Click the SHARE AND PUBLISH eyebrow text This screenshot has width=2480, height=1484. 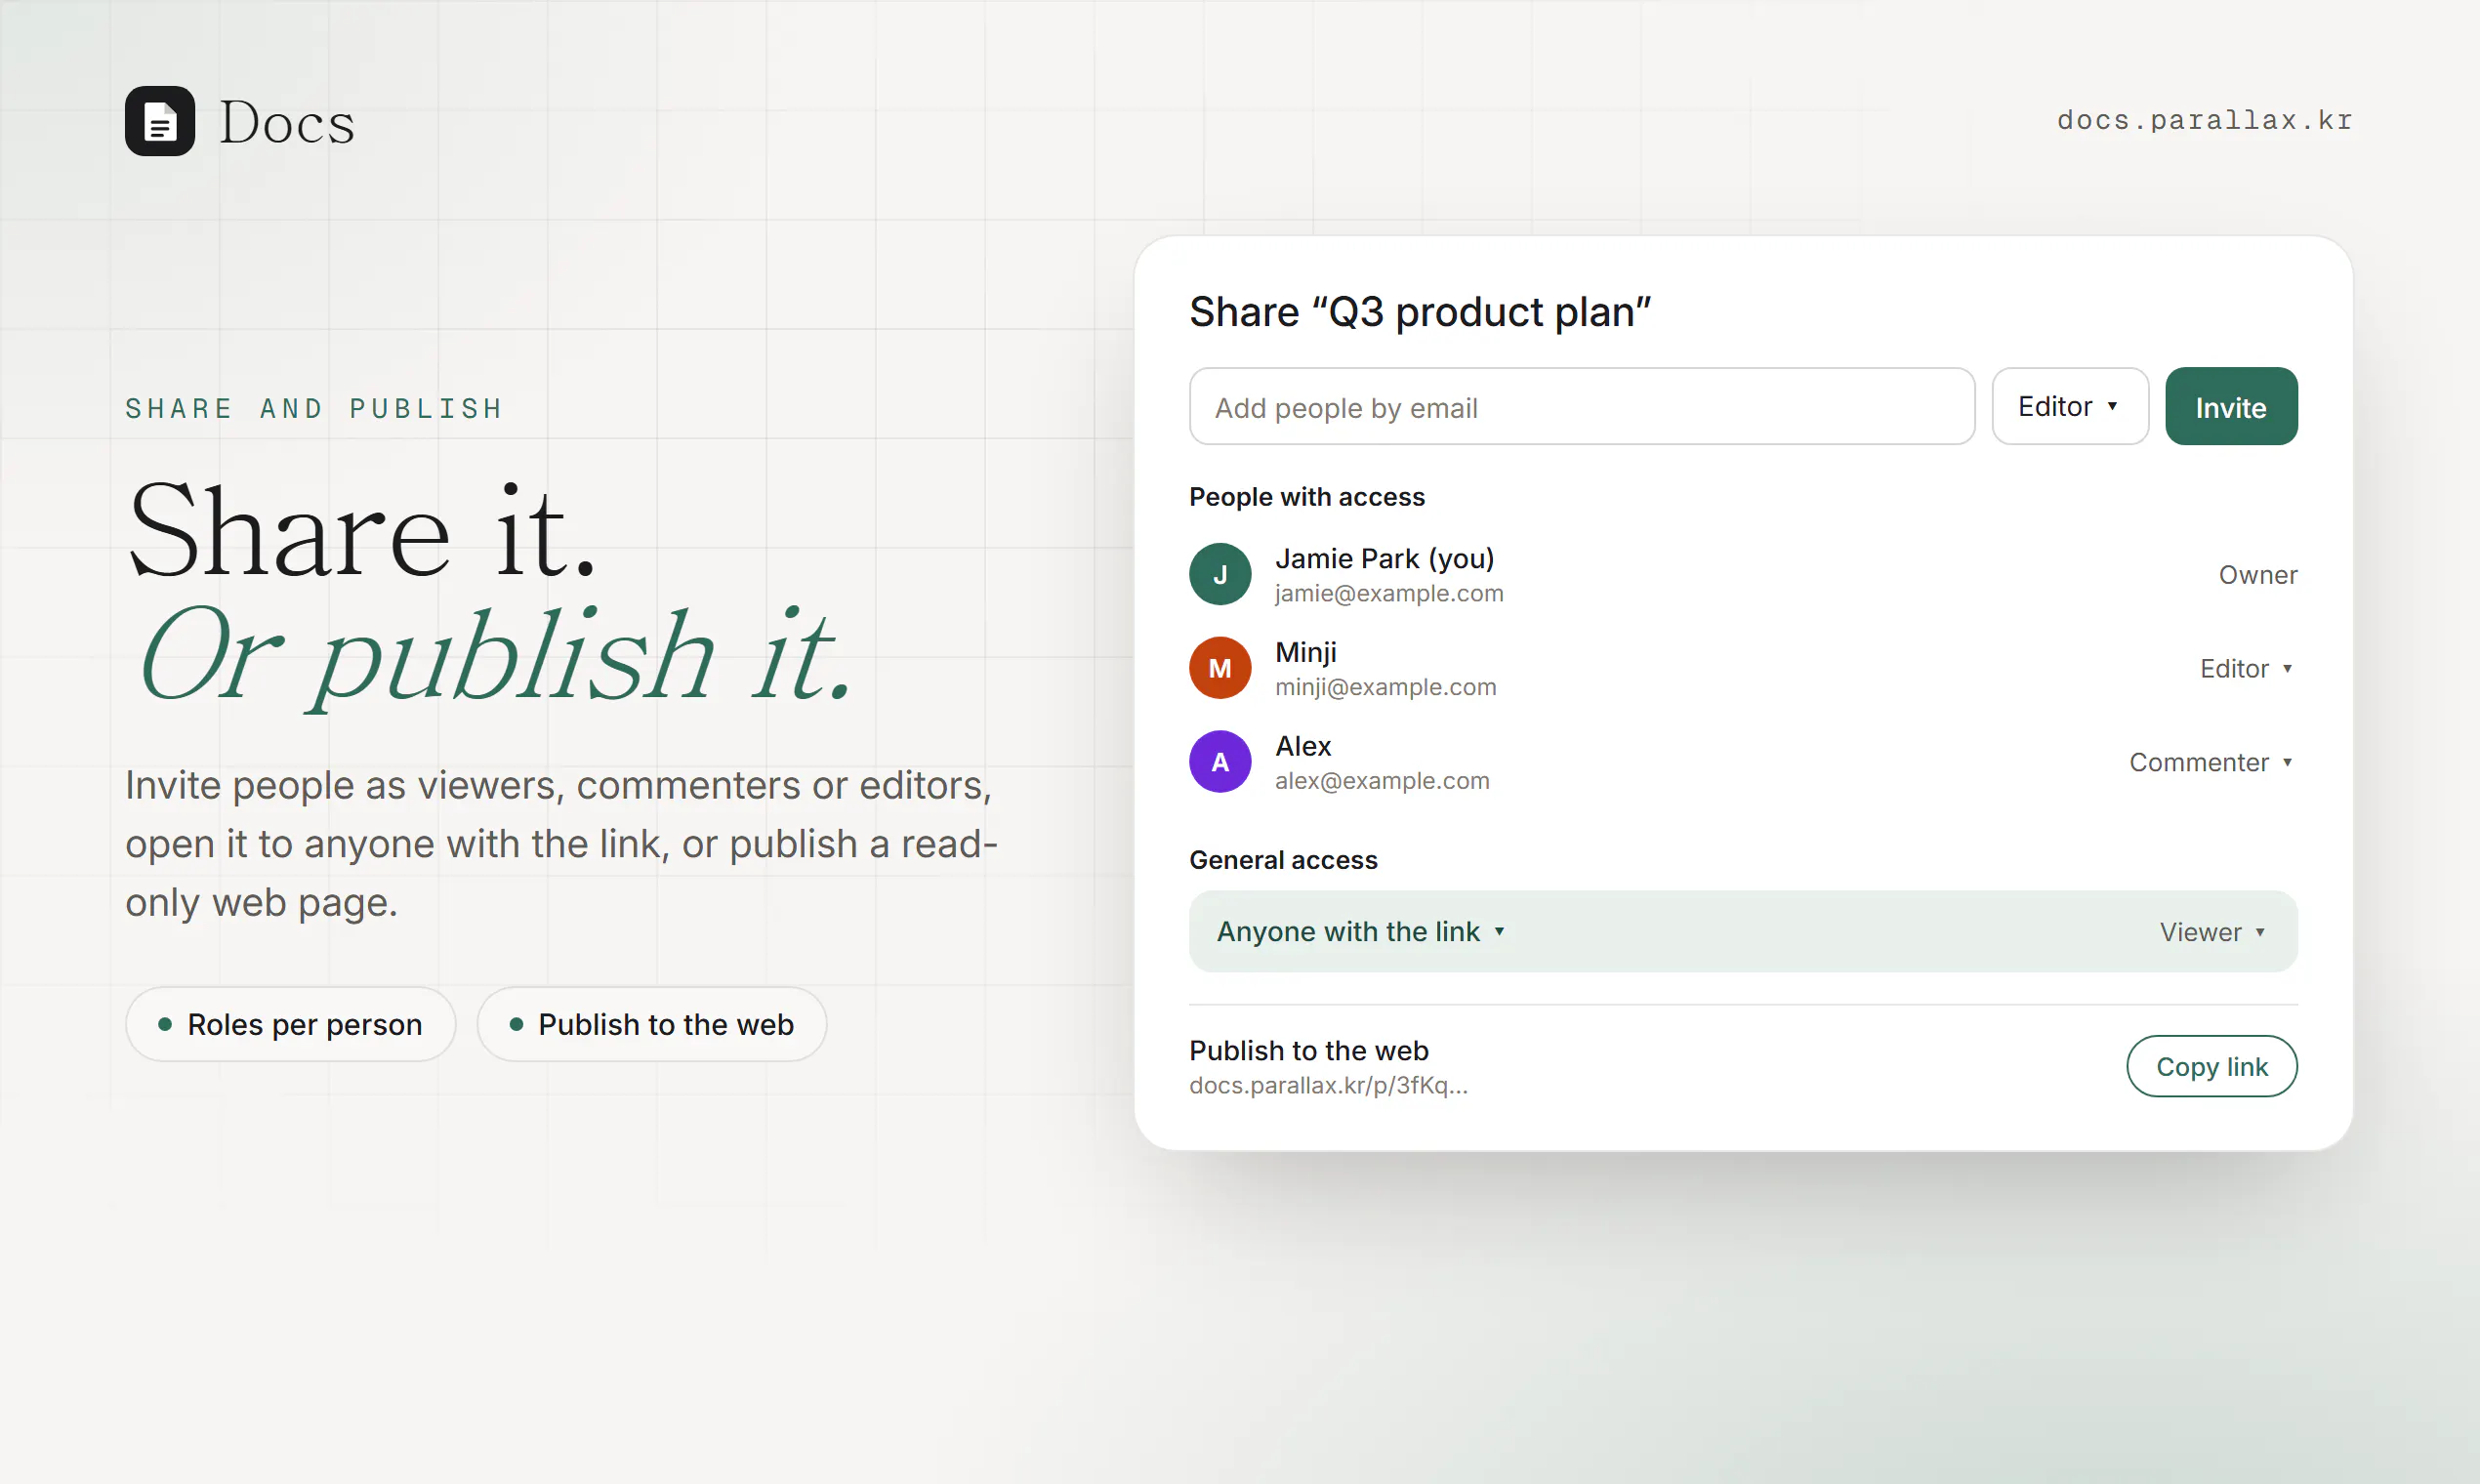(x=314, y=408)
